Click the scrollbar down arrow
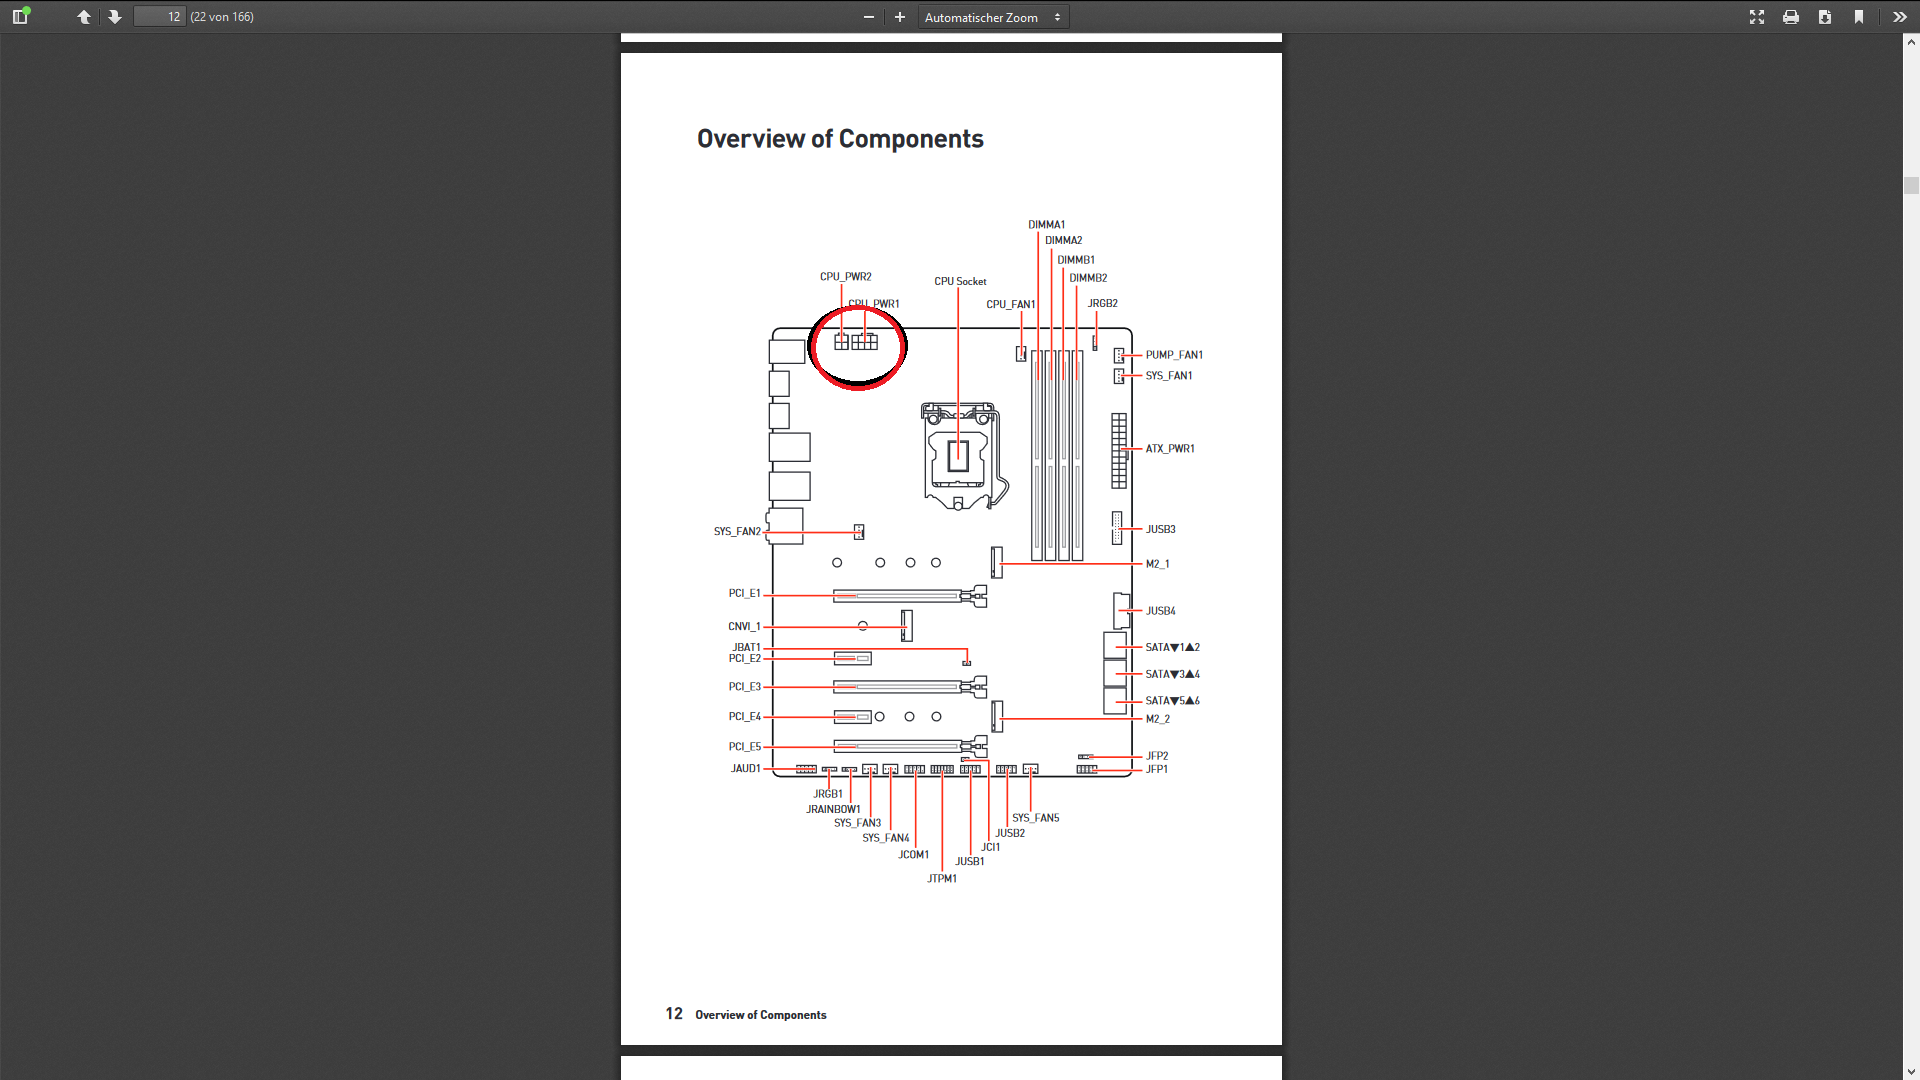The height and width of the screenshot is (1080, 1920). (x=1911, y=1071)
